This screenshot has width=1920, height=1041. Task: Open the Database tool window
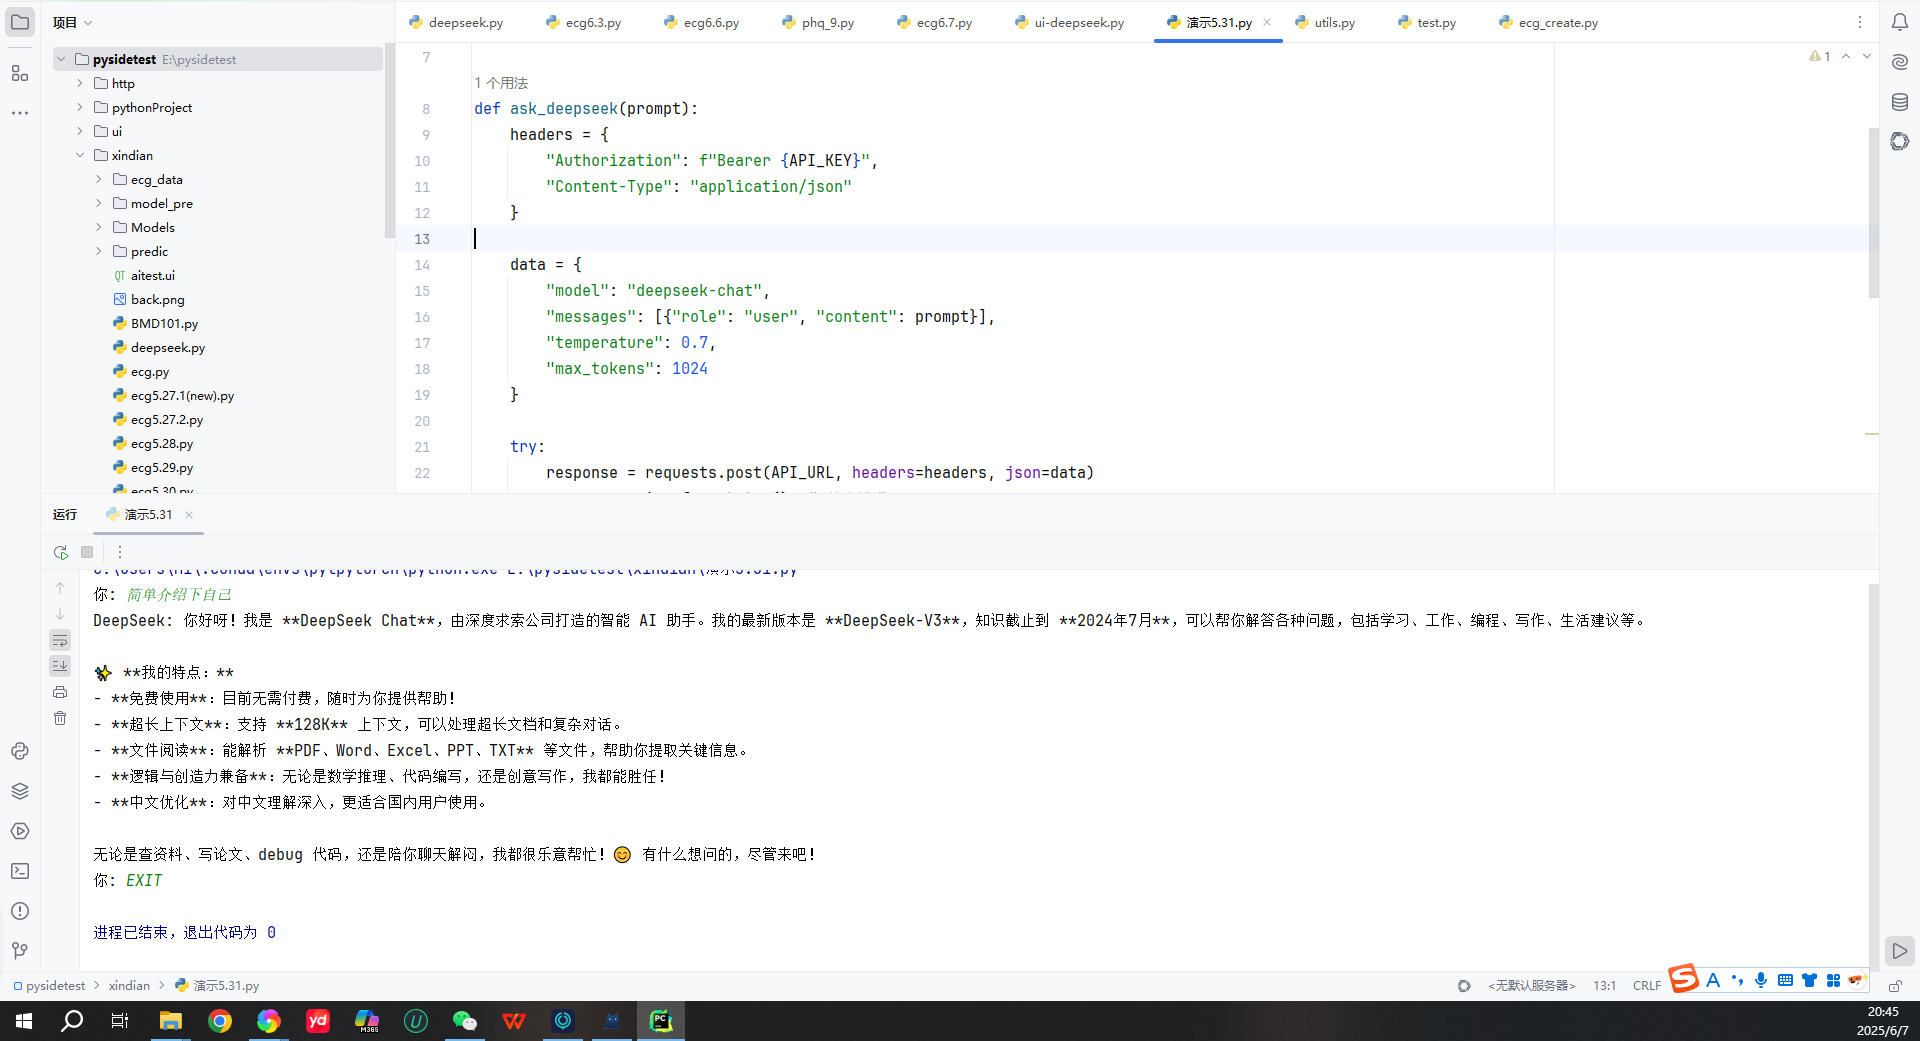coord(1899,102)
